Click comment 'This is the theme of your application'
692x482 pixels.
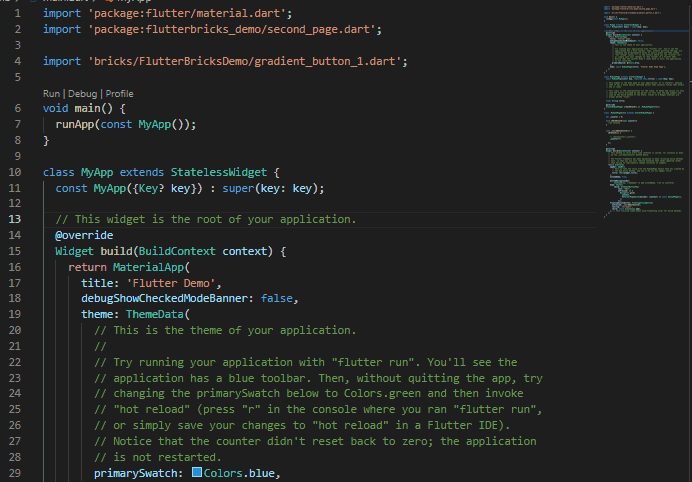click(225, 331)
